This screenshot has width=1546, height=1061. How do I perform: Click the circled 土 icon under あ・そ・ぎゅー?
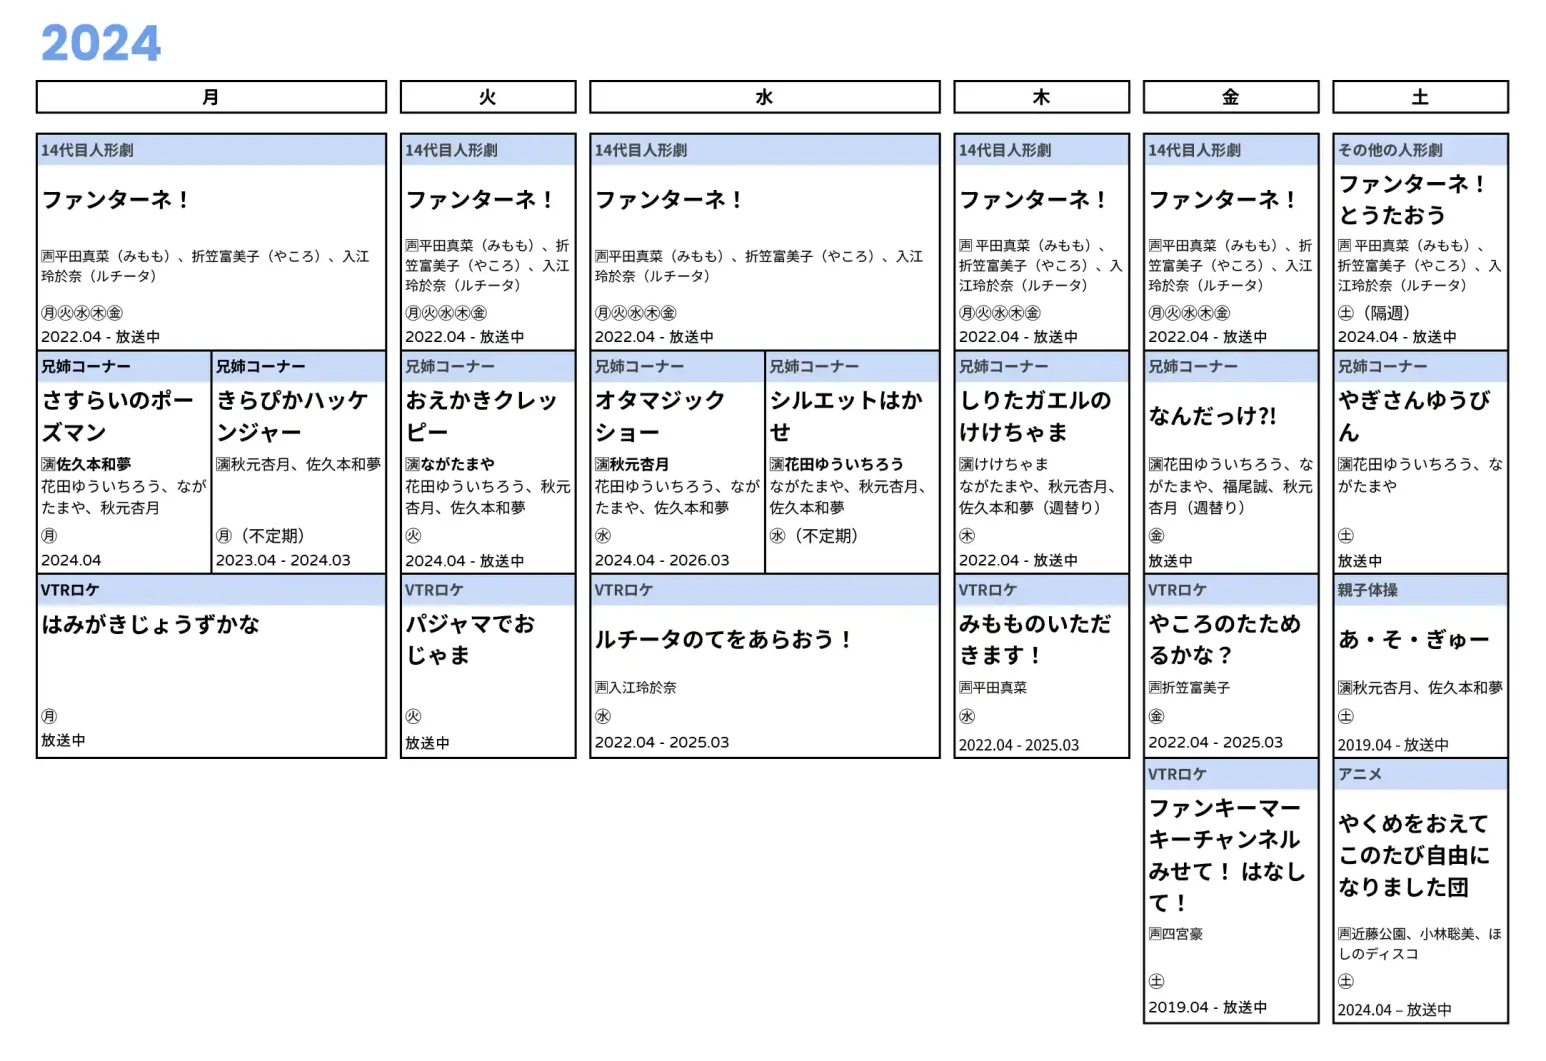[1346, 716]
